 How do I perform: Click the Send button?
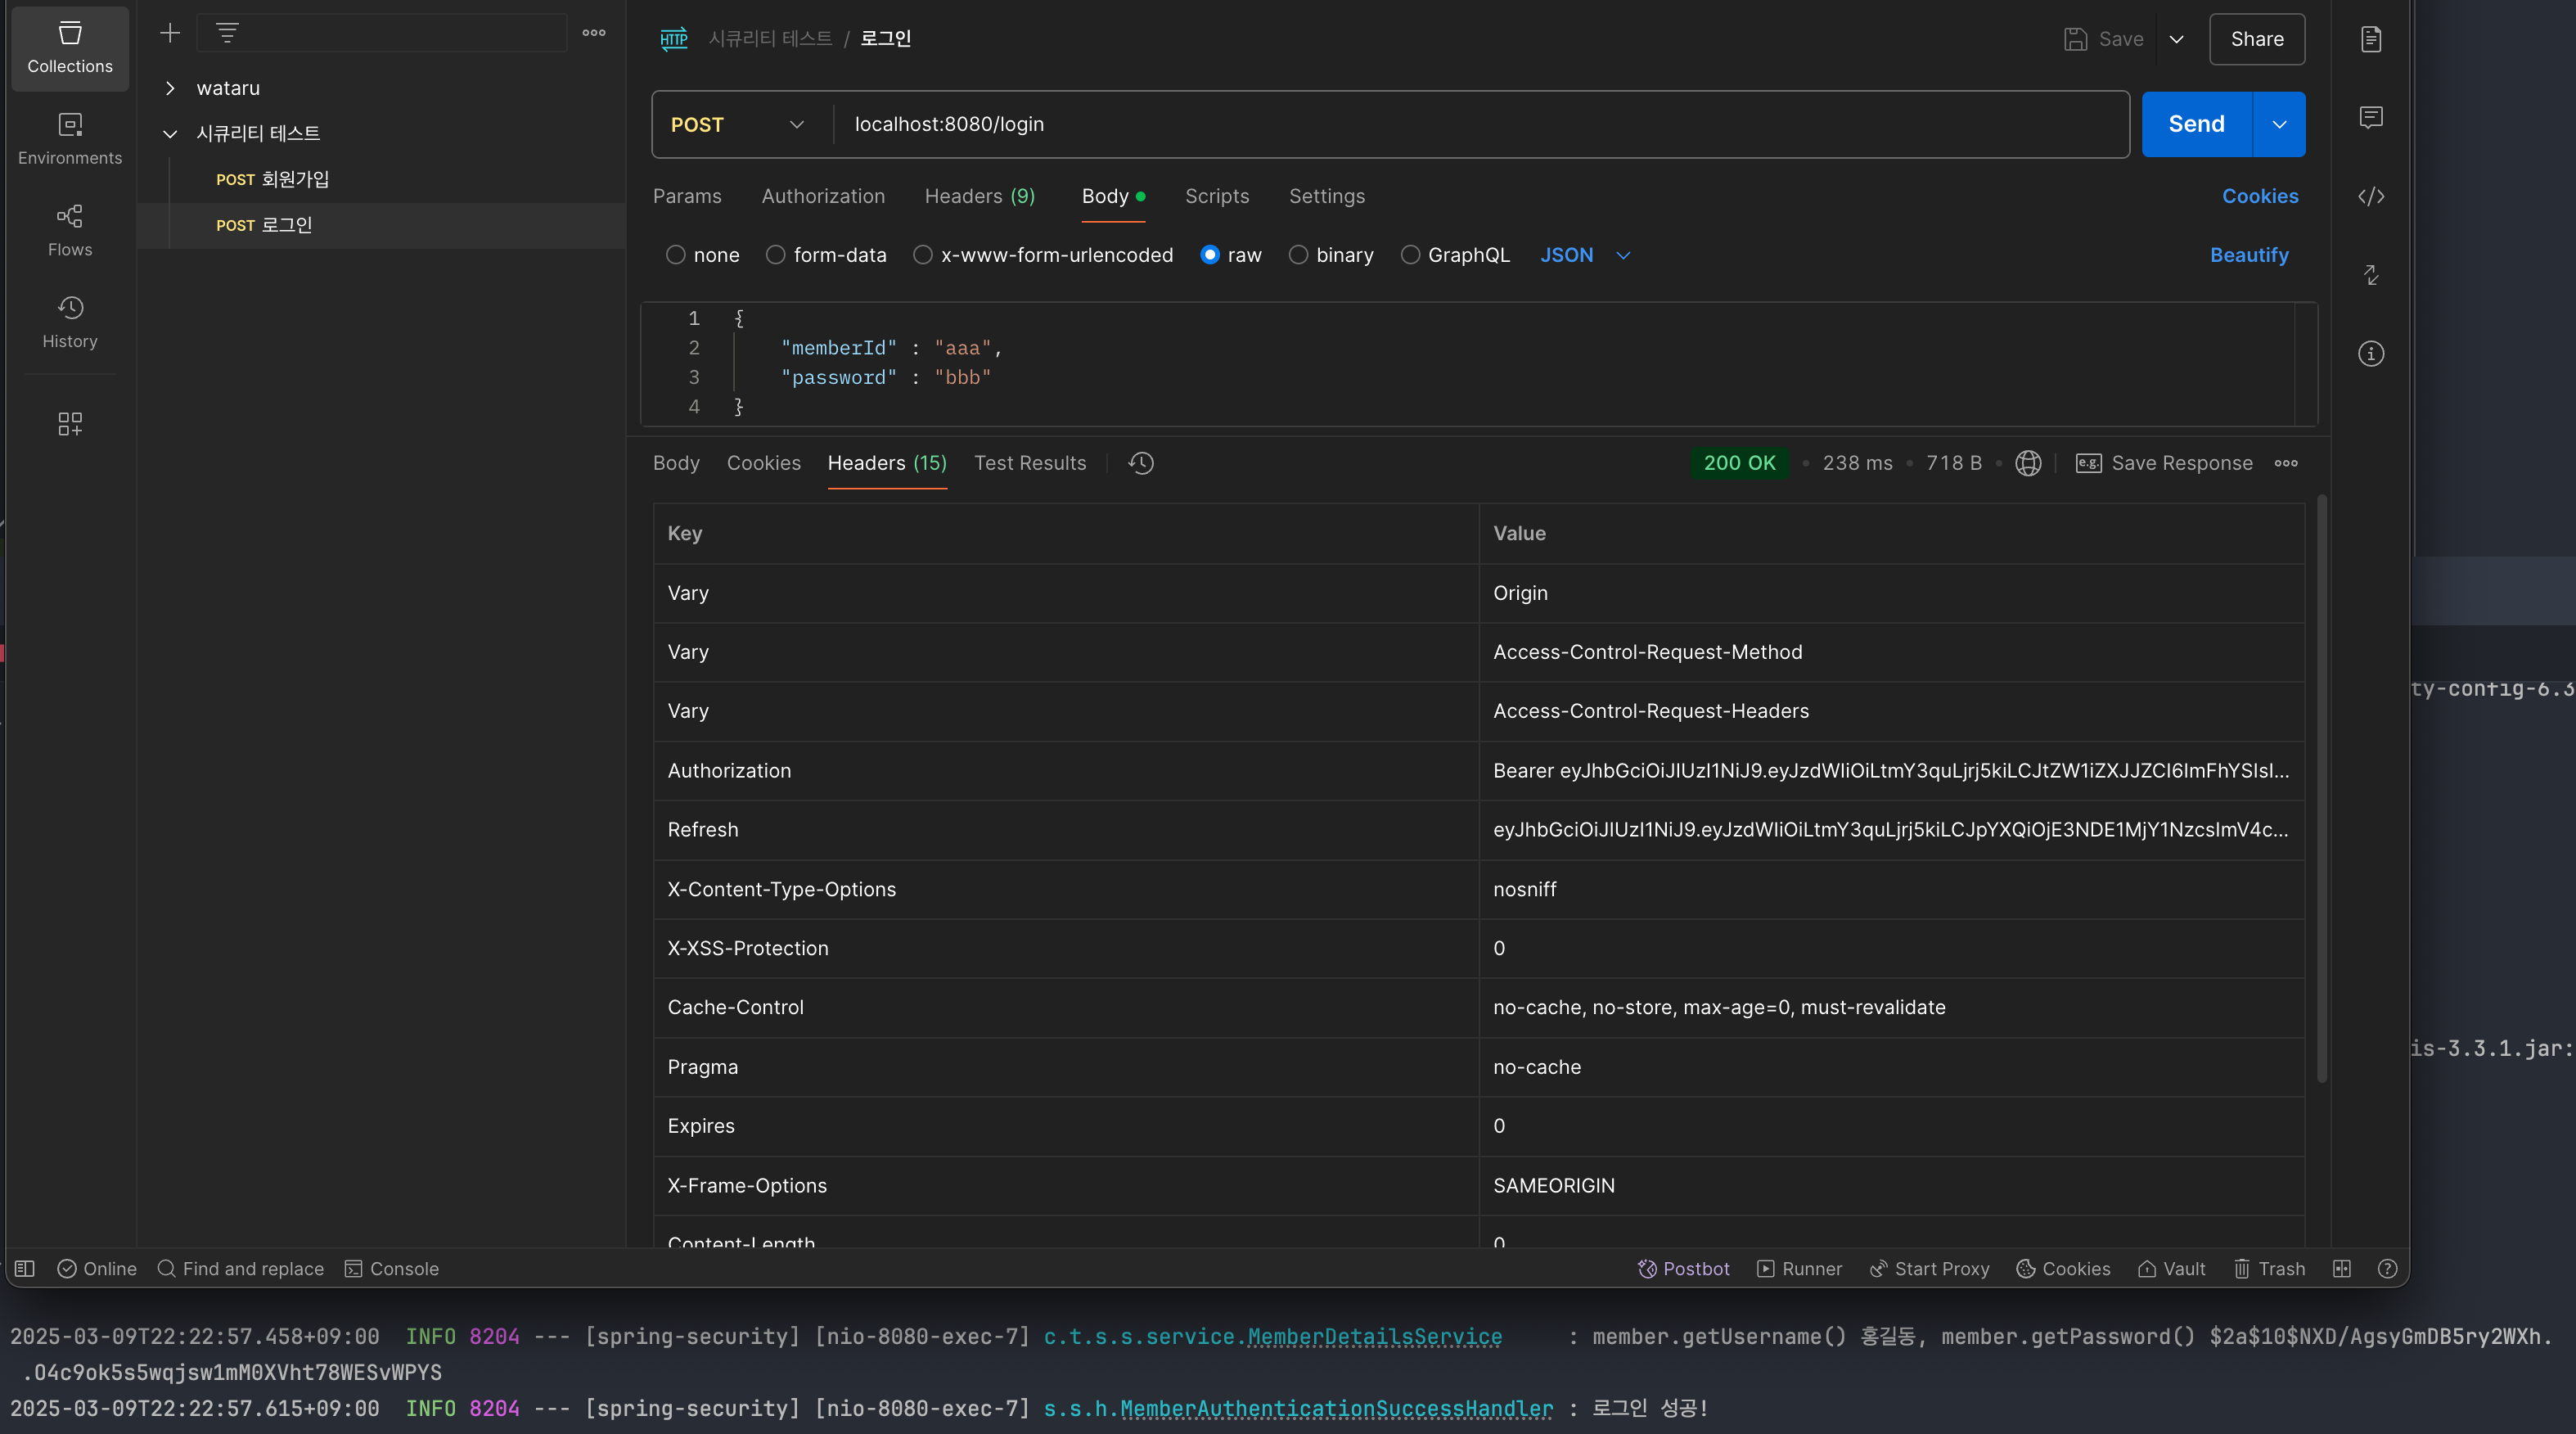point(2196,124)
